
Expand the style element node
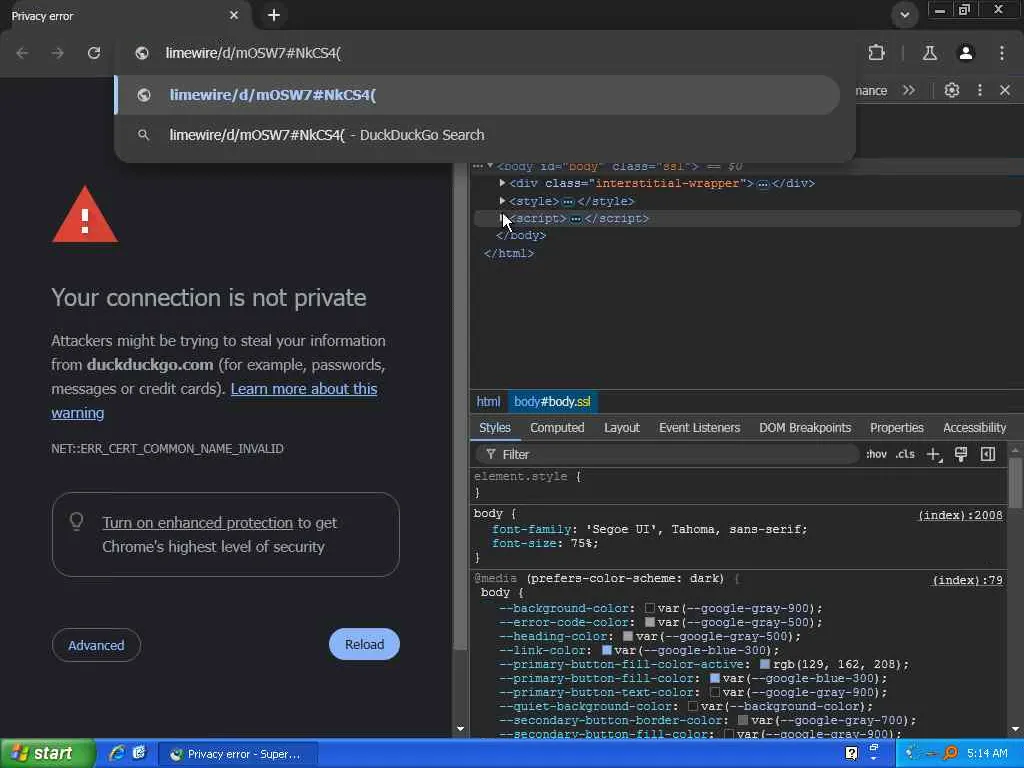(x=502, y=201)
